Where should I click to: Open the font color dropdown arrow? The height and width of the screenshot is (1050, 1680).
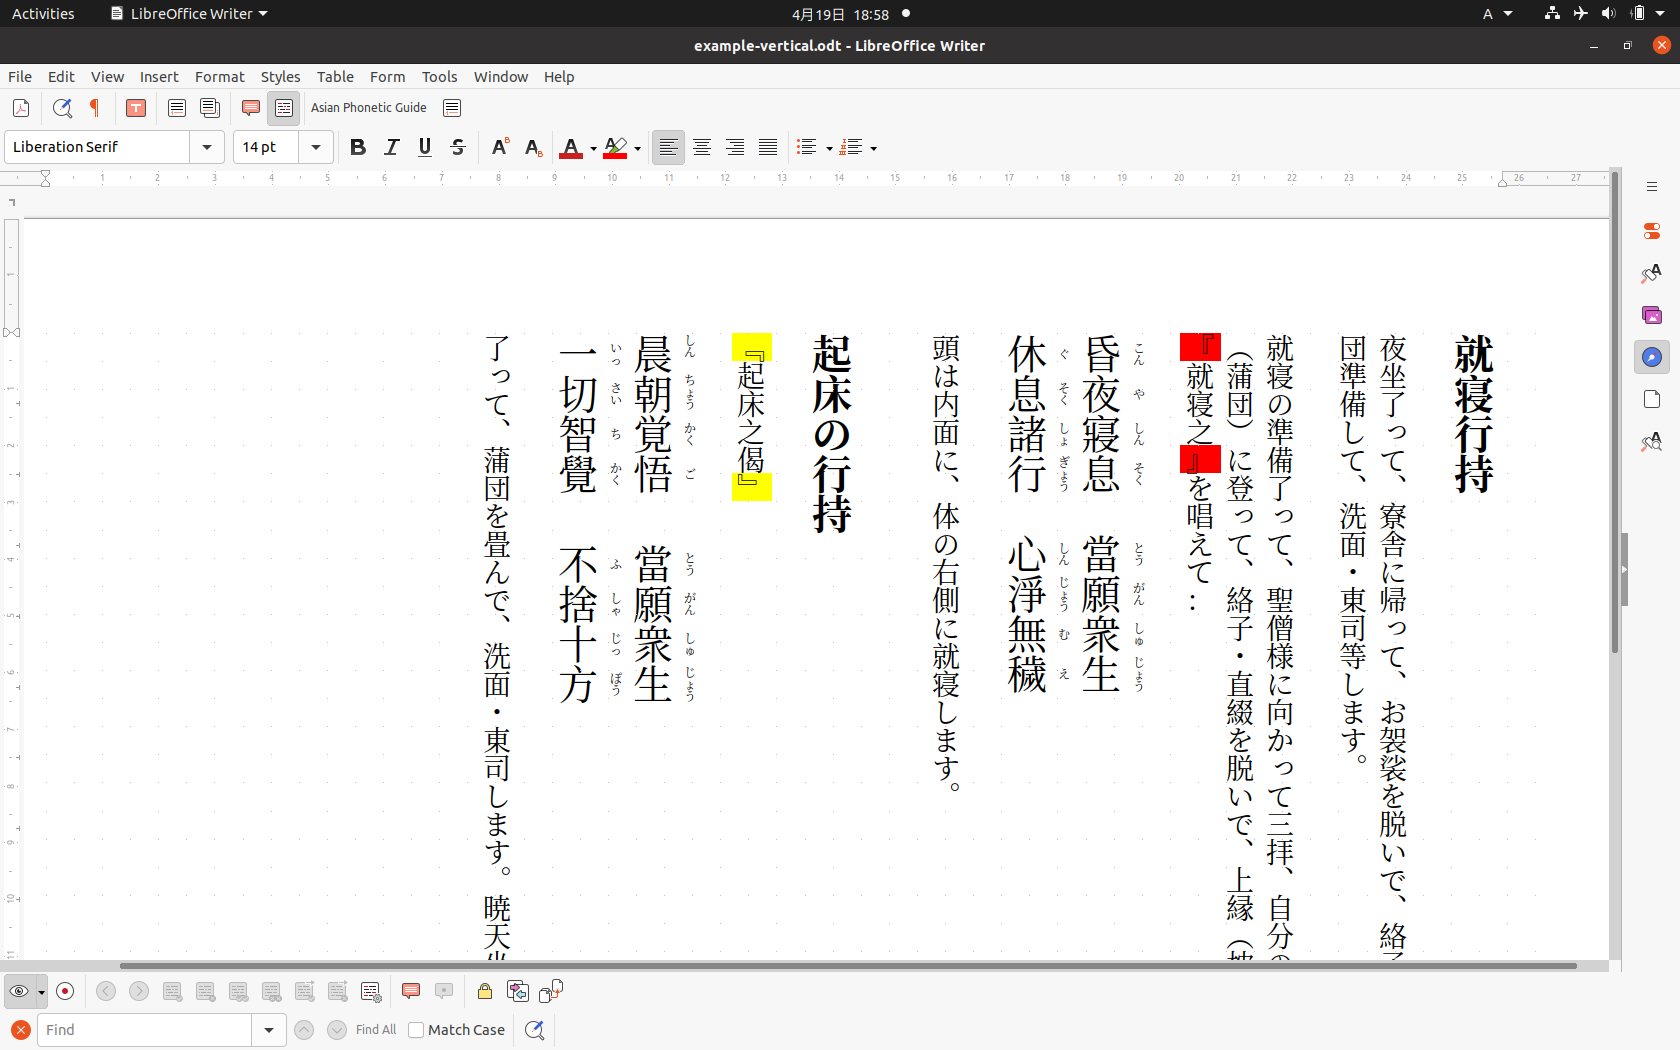593,149
